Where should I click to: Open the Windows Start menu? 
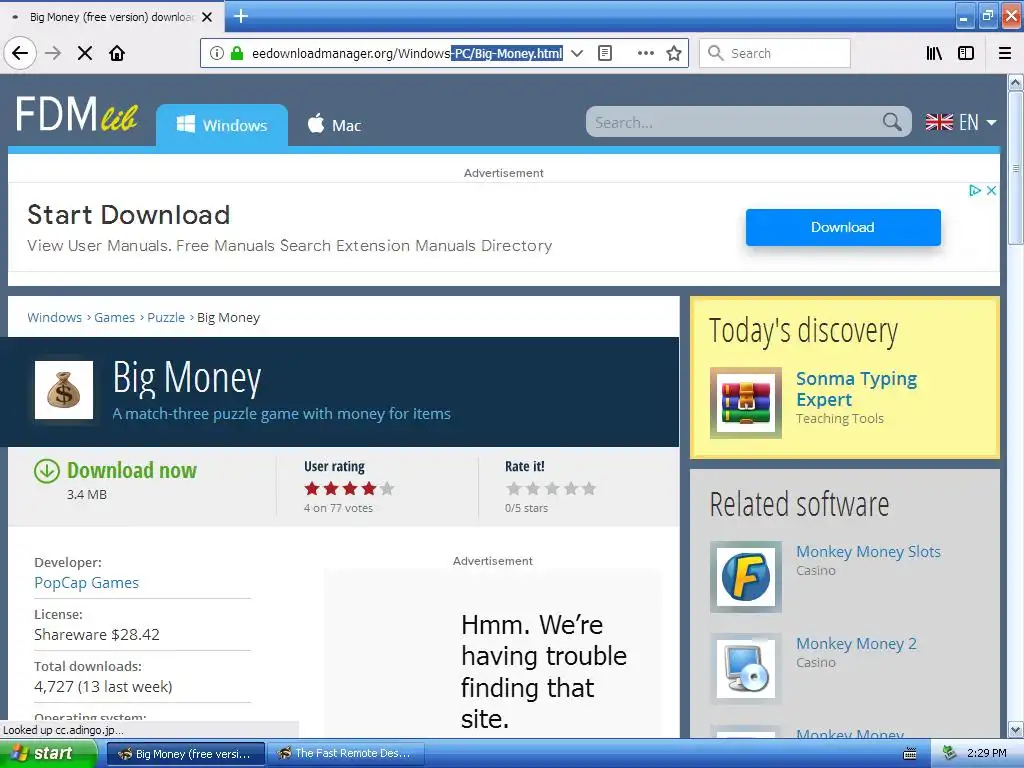coord(47,754)
